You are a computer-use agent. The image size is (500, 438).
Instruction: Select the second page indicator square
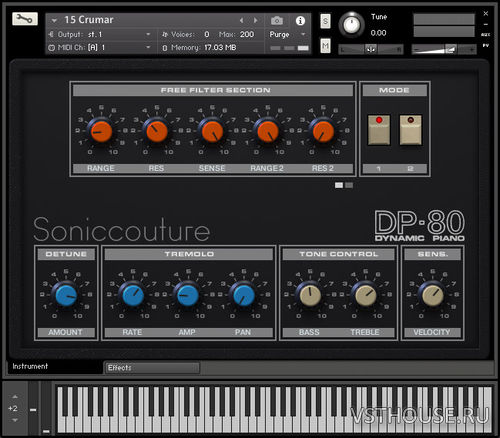point(349,185)
